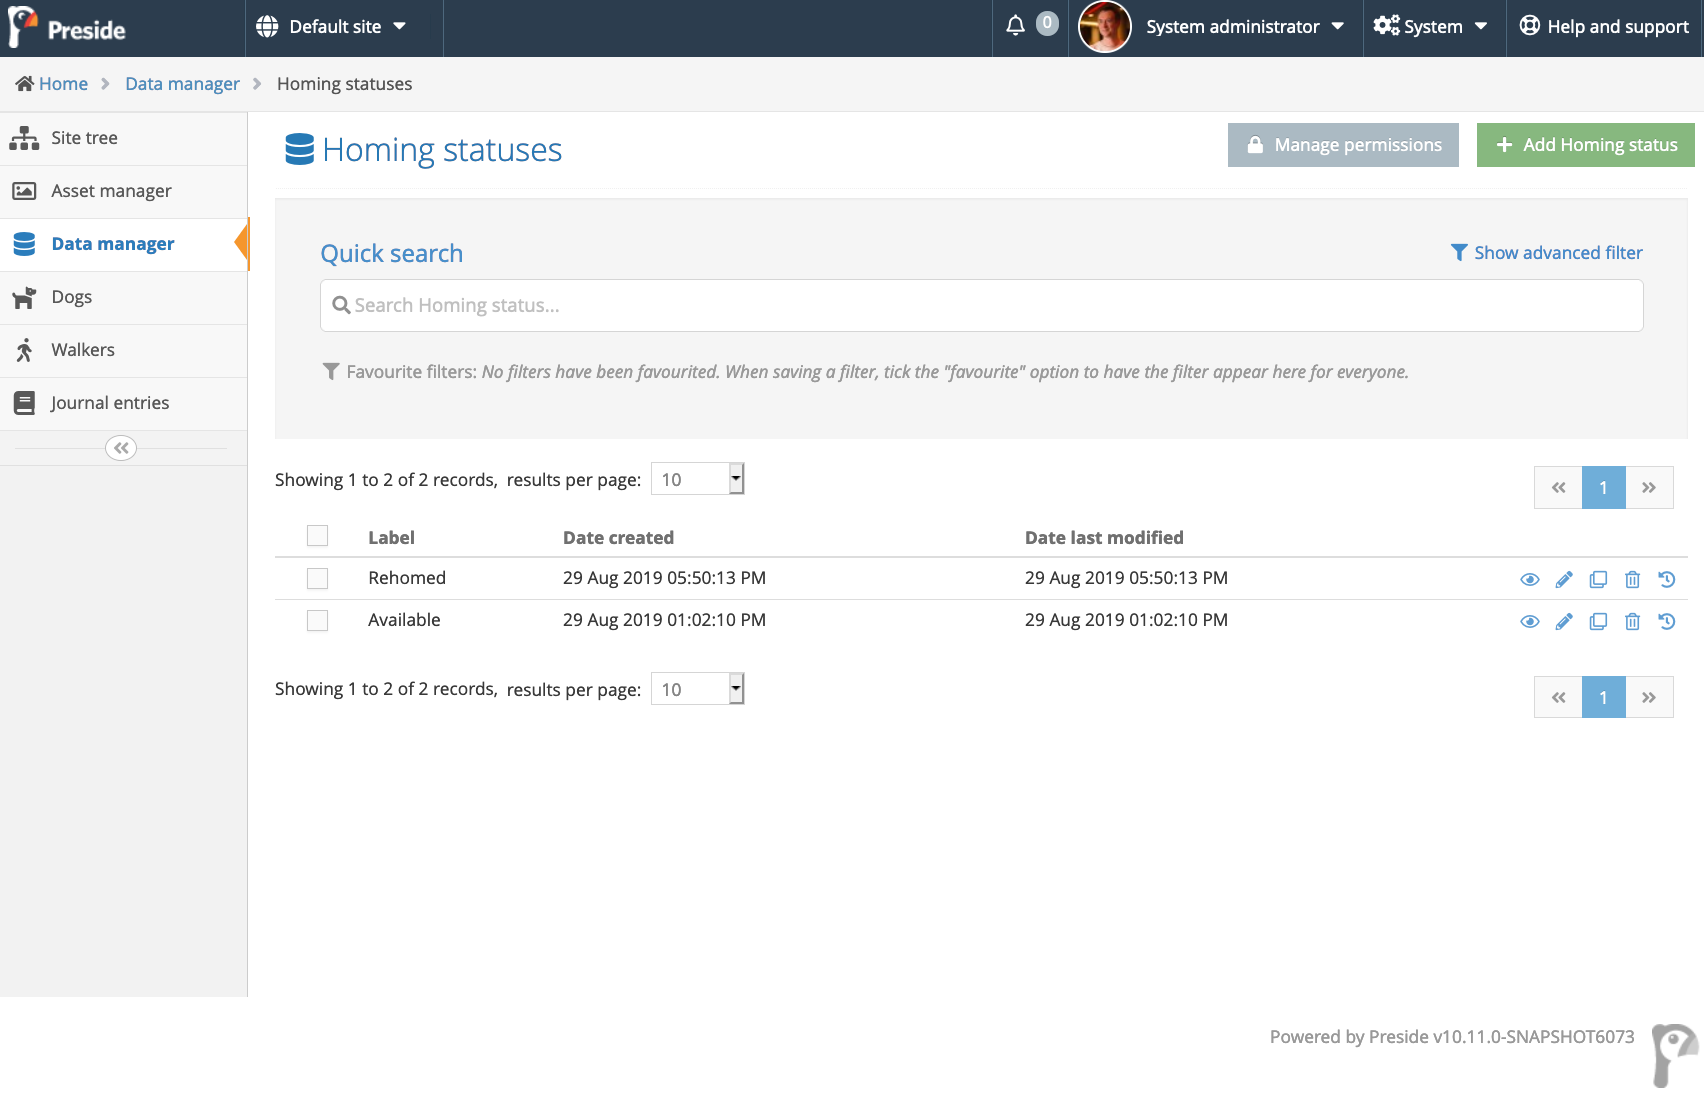The height and width of the screenshot is (1093, 1704).
Task: View the Rehomed record with eye icon
Action: [x=1529, y=580]
